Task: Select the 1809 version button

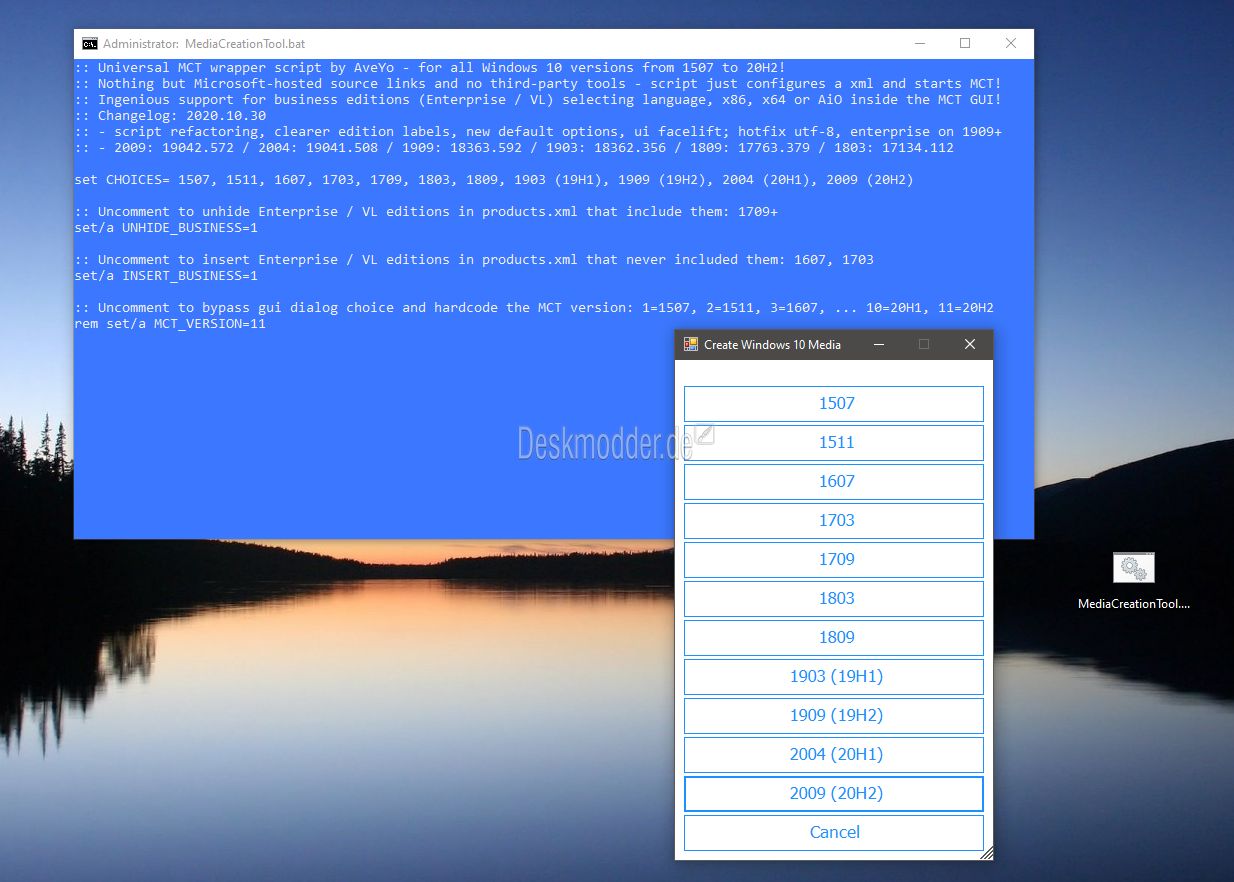Action: 834,638
